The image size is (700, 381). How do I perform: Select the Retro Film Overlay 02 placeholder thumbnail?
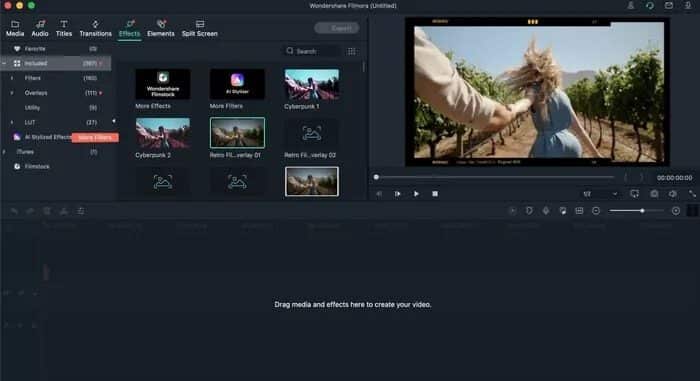pyautogui.click(x=312, y=133)
